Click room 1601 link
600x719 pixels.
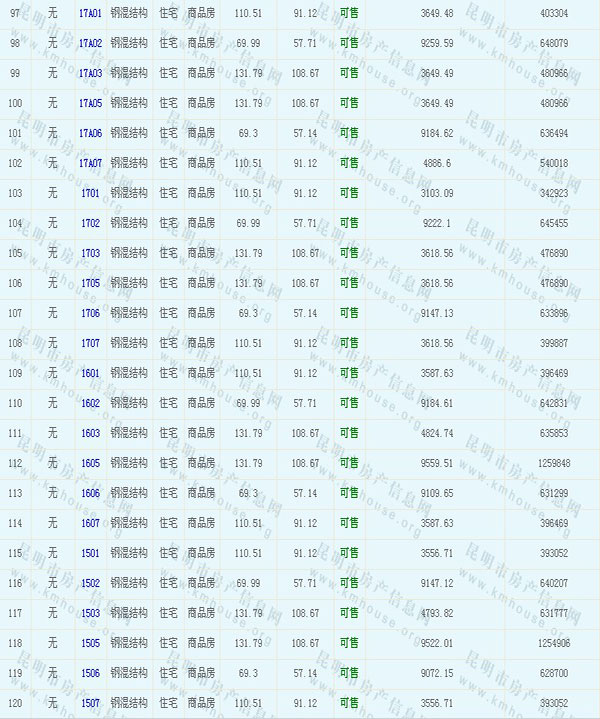point(90,374)
